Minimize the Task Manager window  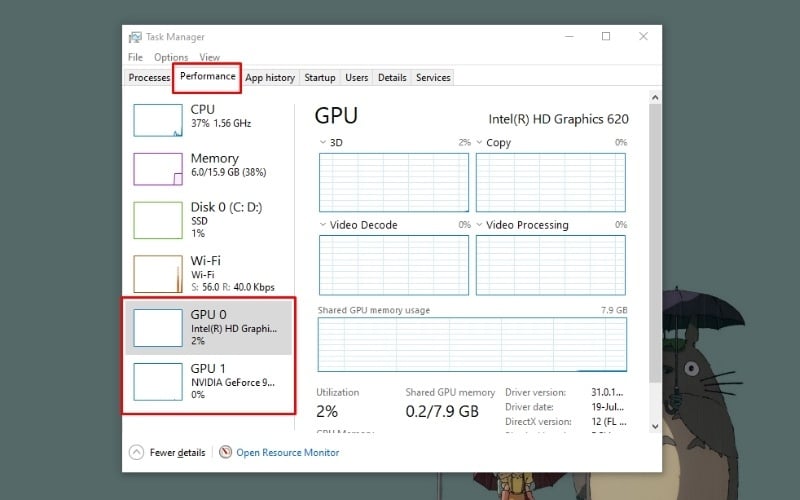(x=569, y=36)
